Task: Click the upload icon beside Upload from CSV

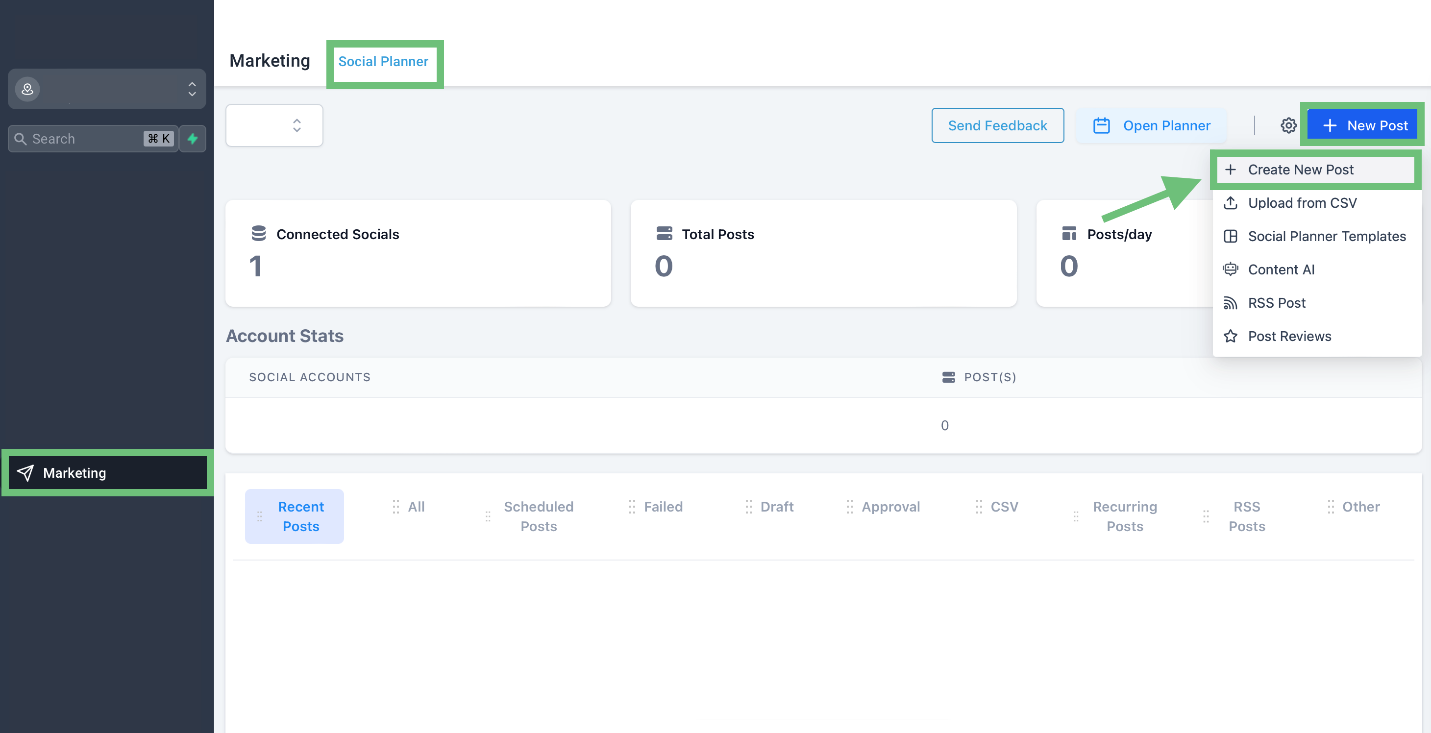Action: [1231, 203]
